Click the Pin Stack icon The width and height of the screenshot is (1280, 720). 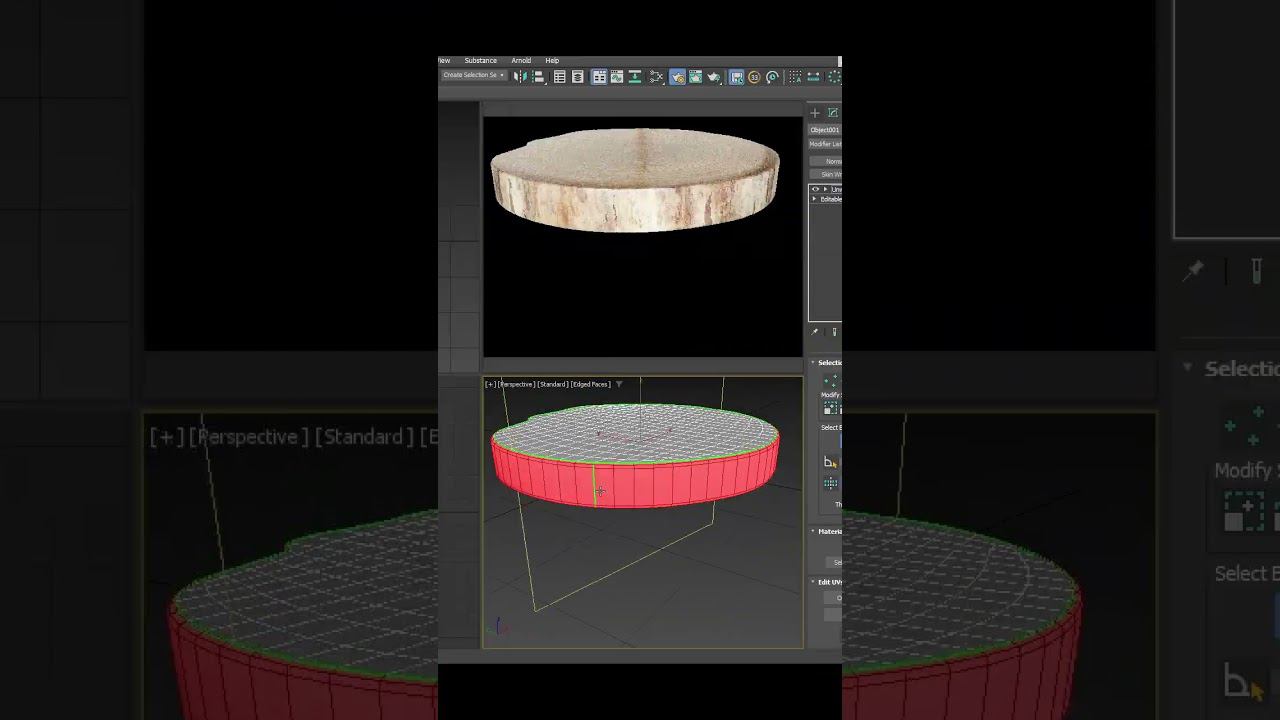[814, 332]
